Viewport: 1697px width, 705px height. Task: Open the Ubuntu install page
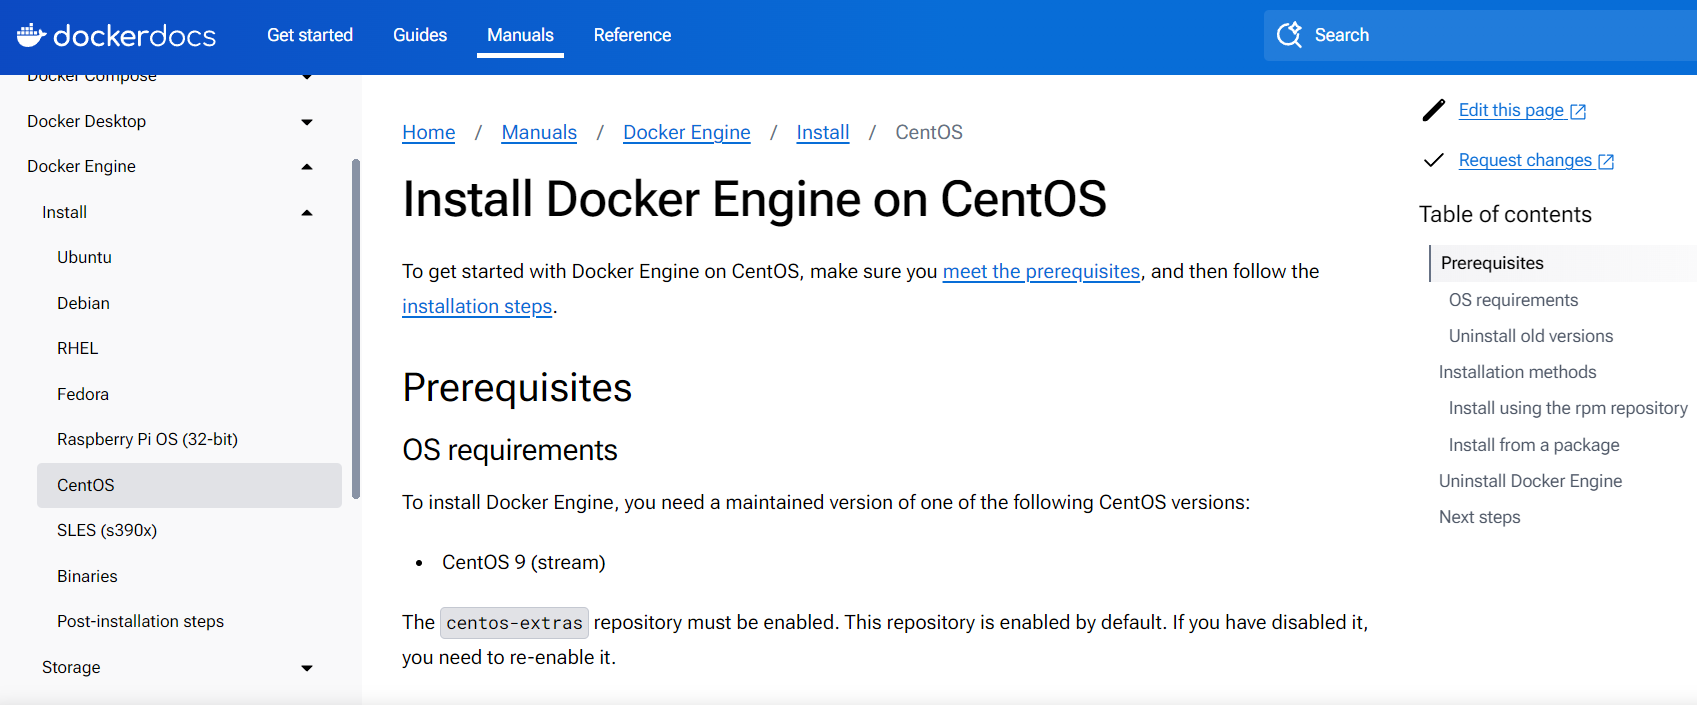(85, 257)
